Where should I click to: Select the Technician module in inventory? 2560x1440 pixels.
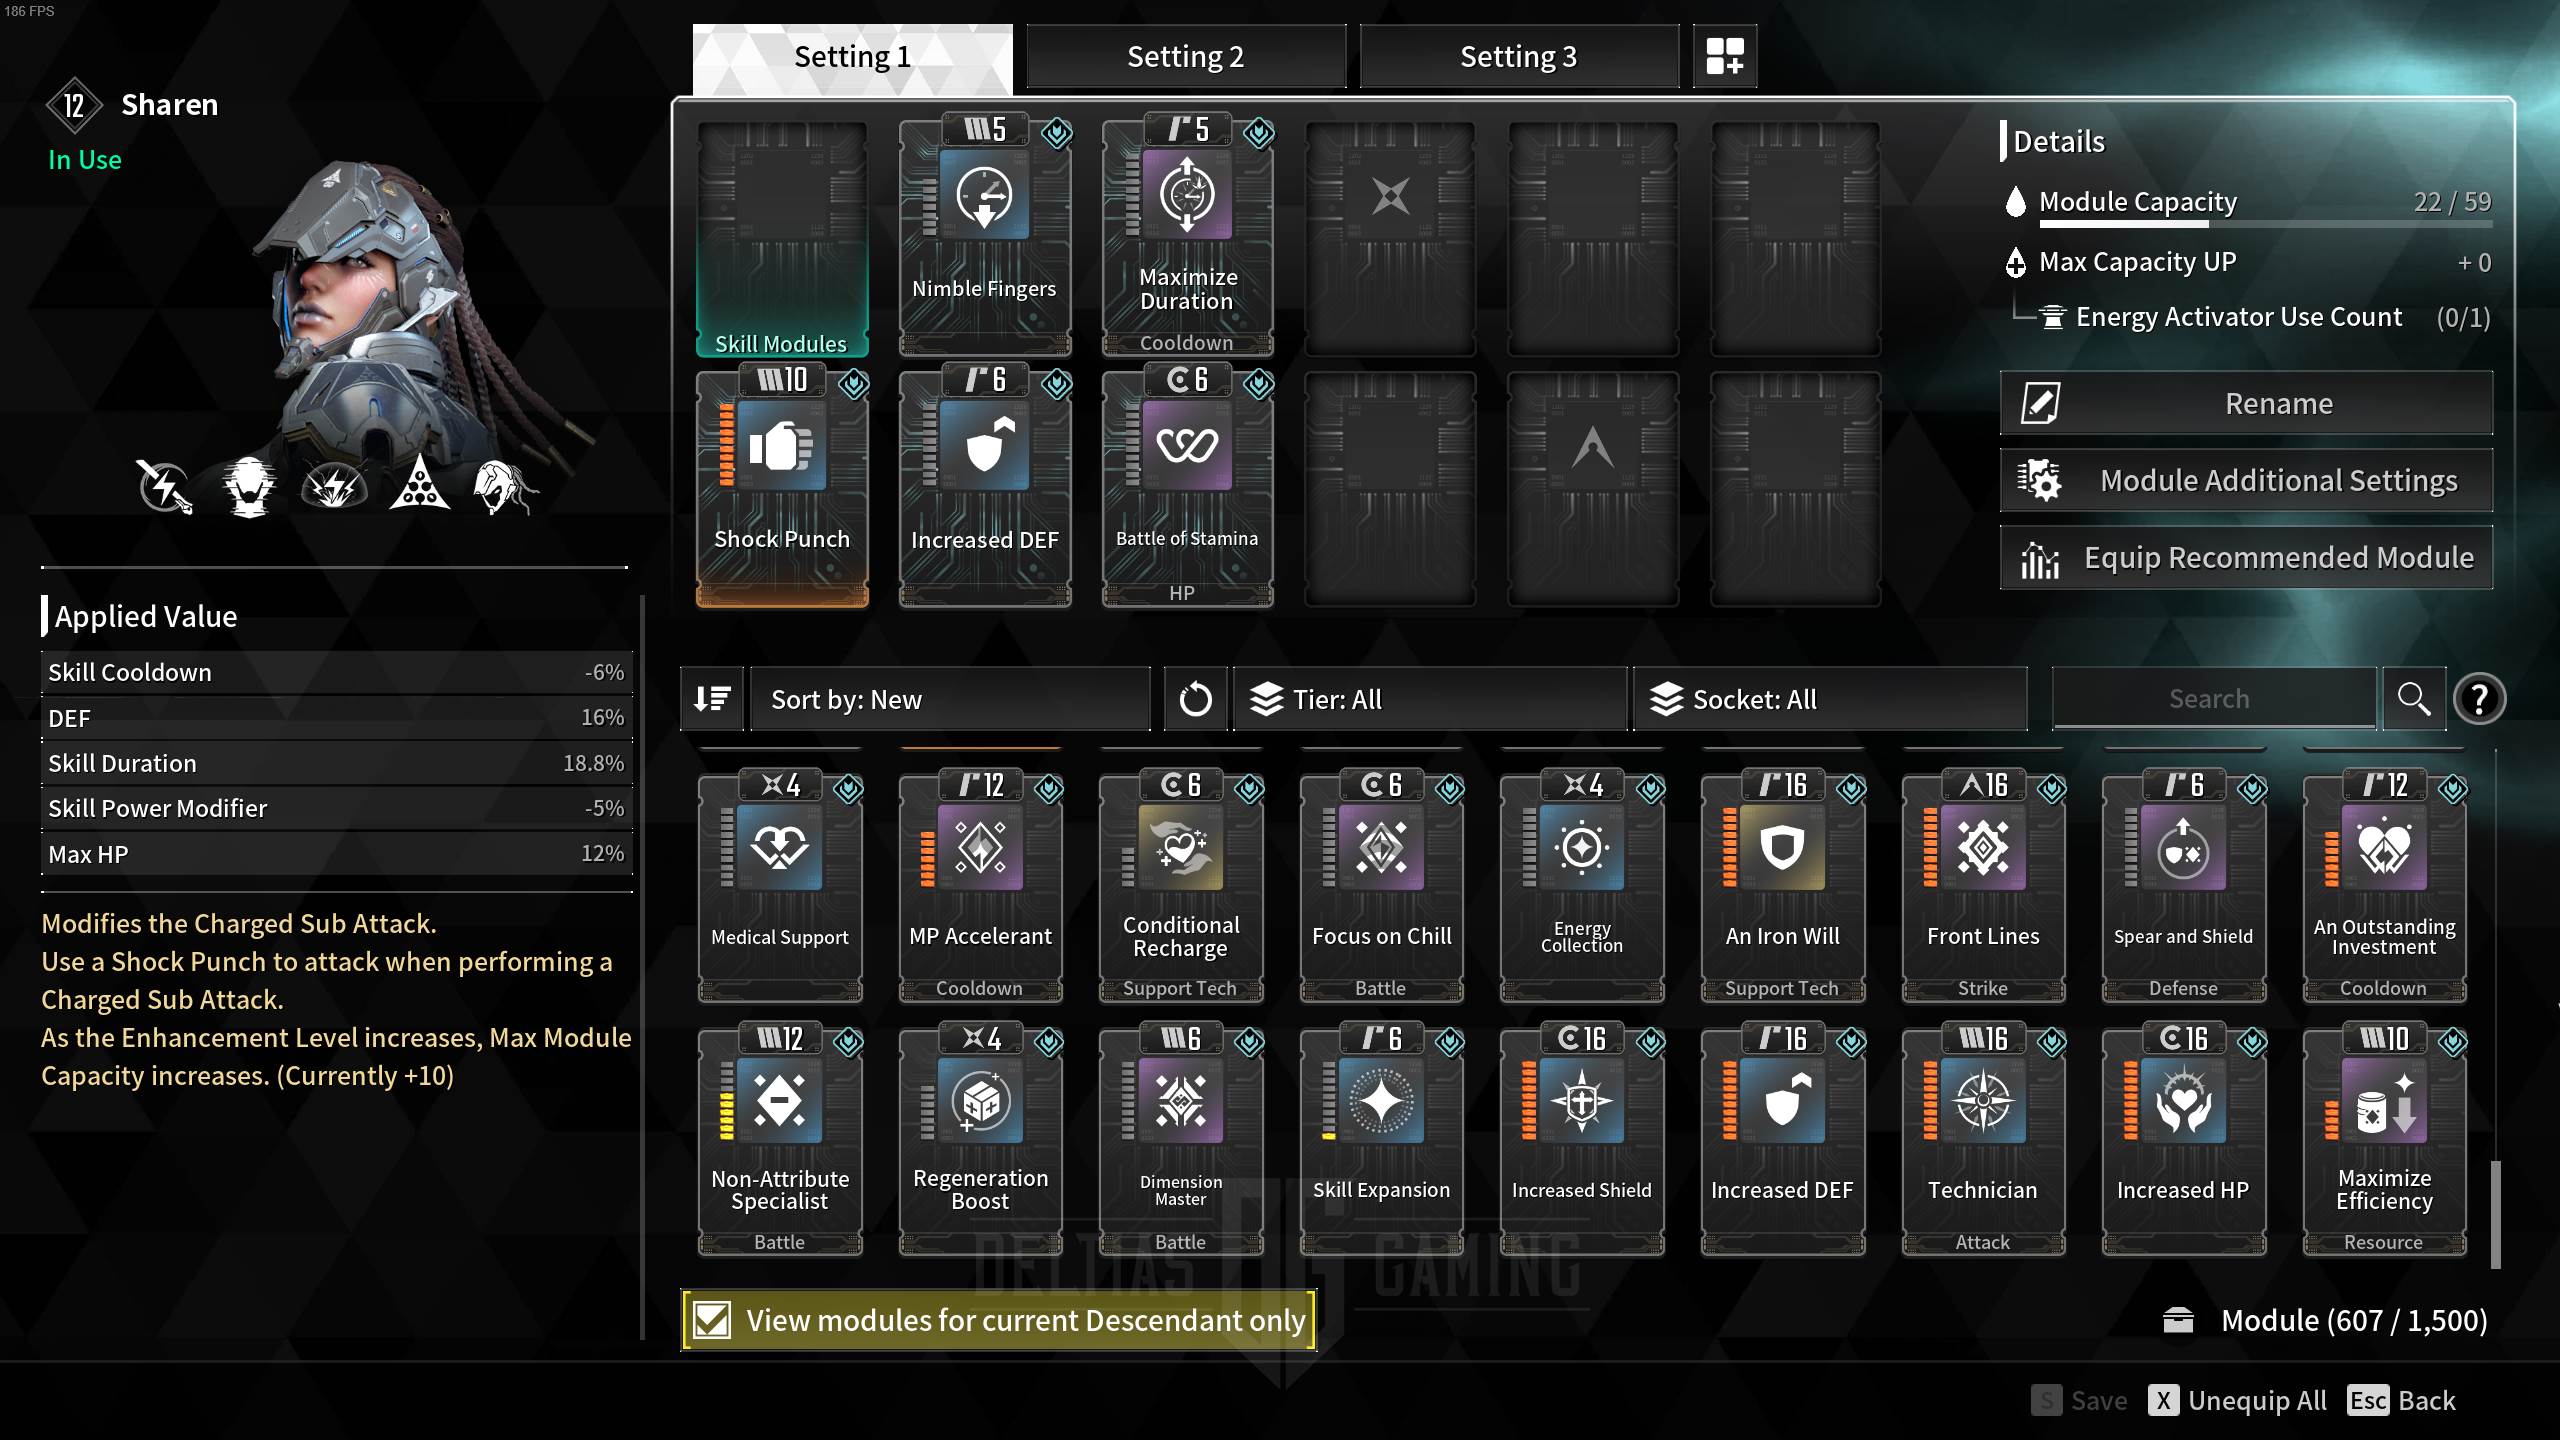(x=1983, y=1140)
